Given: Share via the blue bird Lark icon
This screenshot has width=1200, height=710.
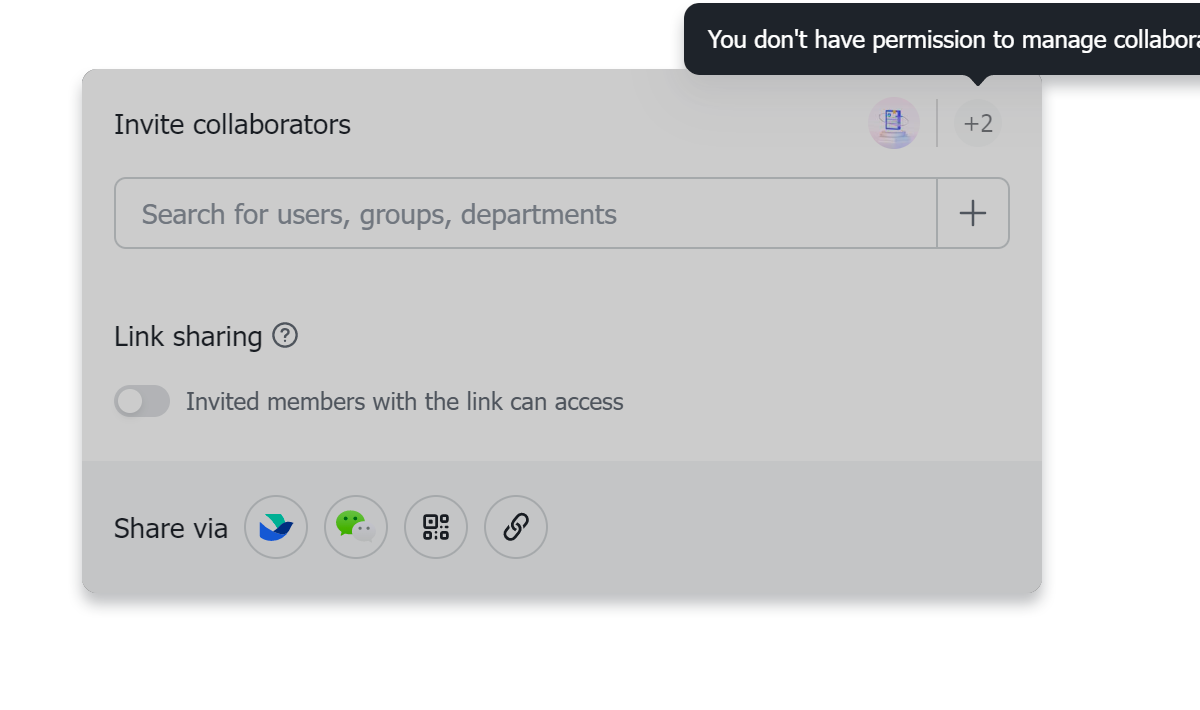Looking at the screenshot, I should coord(276,527).
